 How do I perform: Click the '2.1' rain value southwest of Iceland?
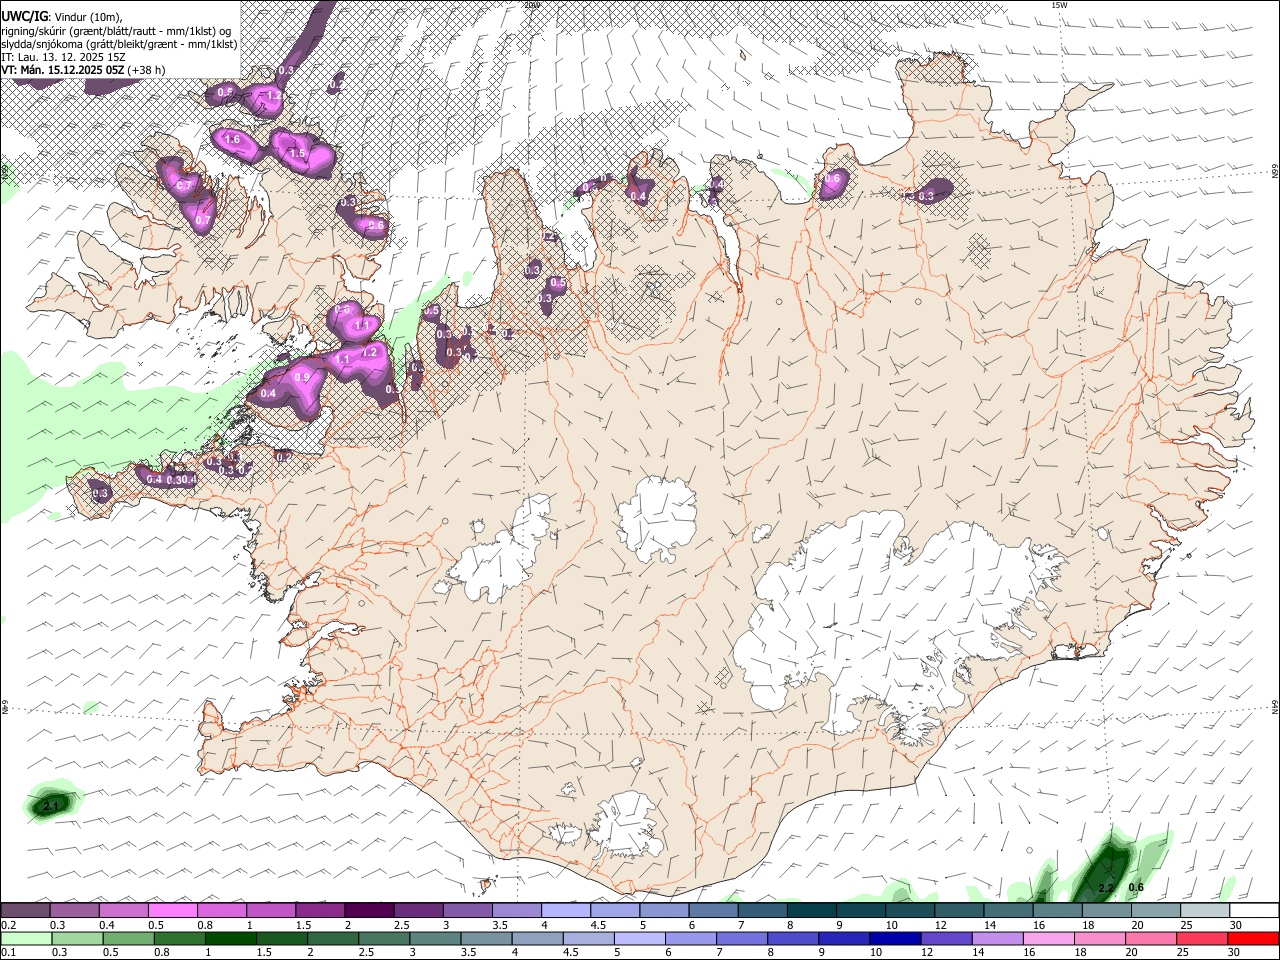coord(52,805)
